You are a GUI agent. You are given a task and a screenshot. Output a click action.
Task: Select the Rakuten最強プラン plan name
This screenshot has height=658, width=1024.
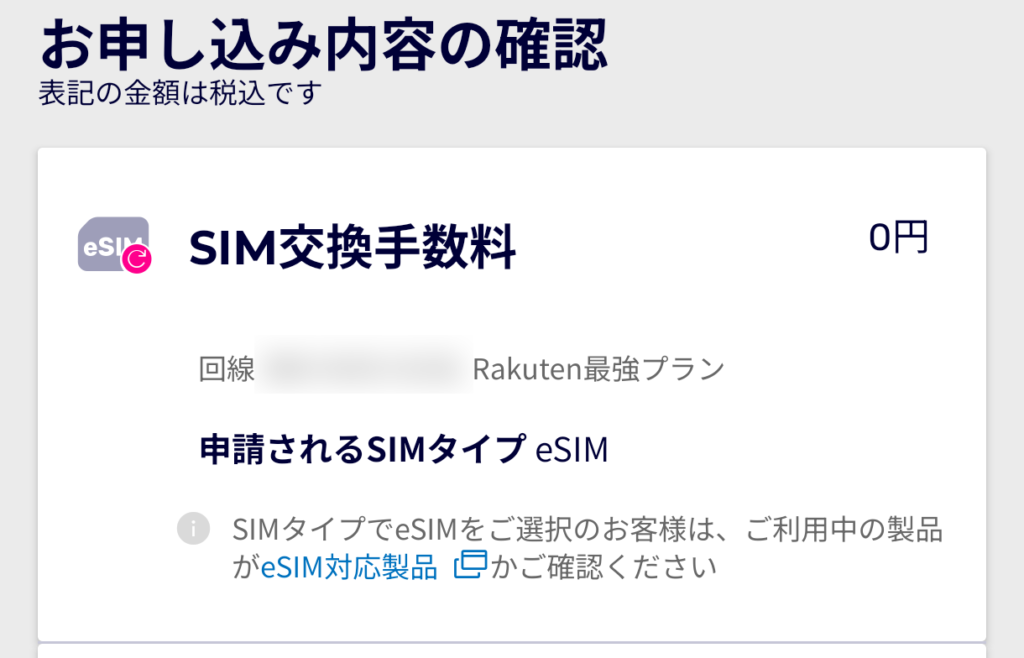[598, 369]
